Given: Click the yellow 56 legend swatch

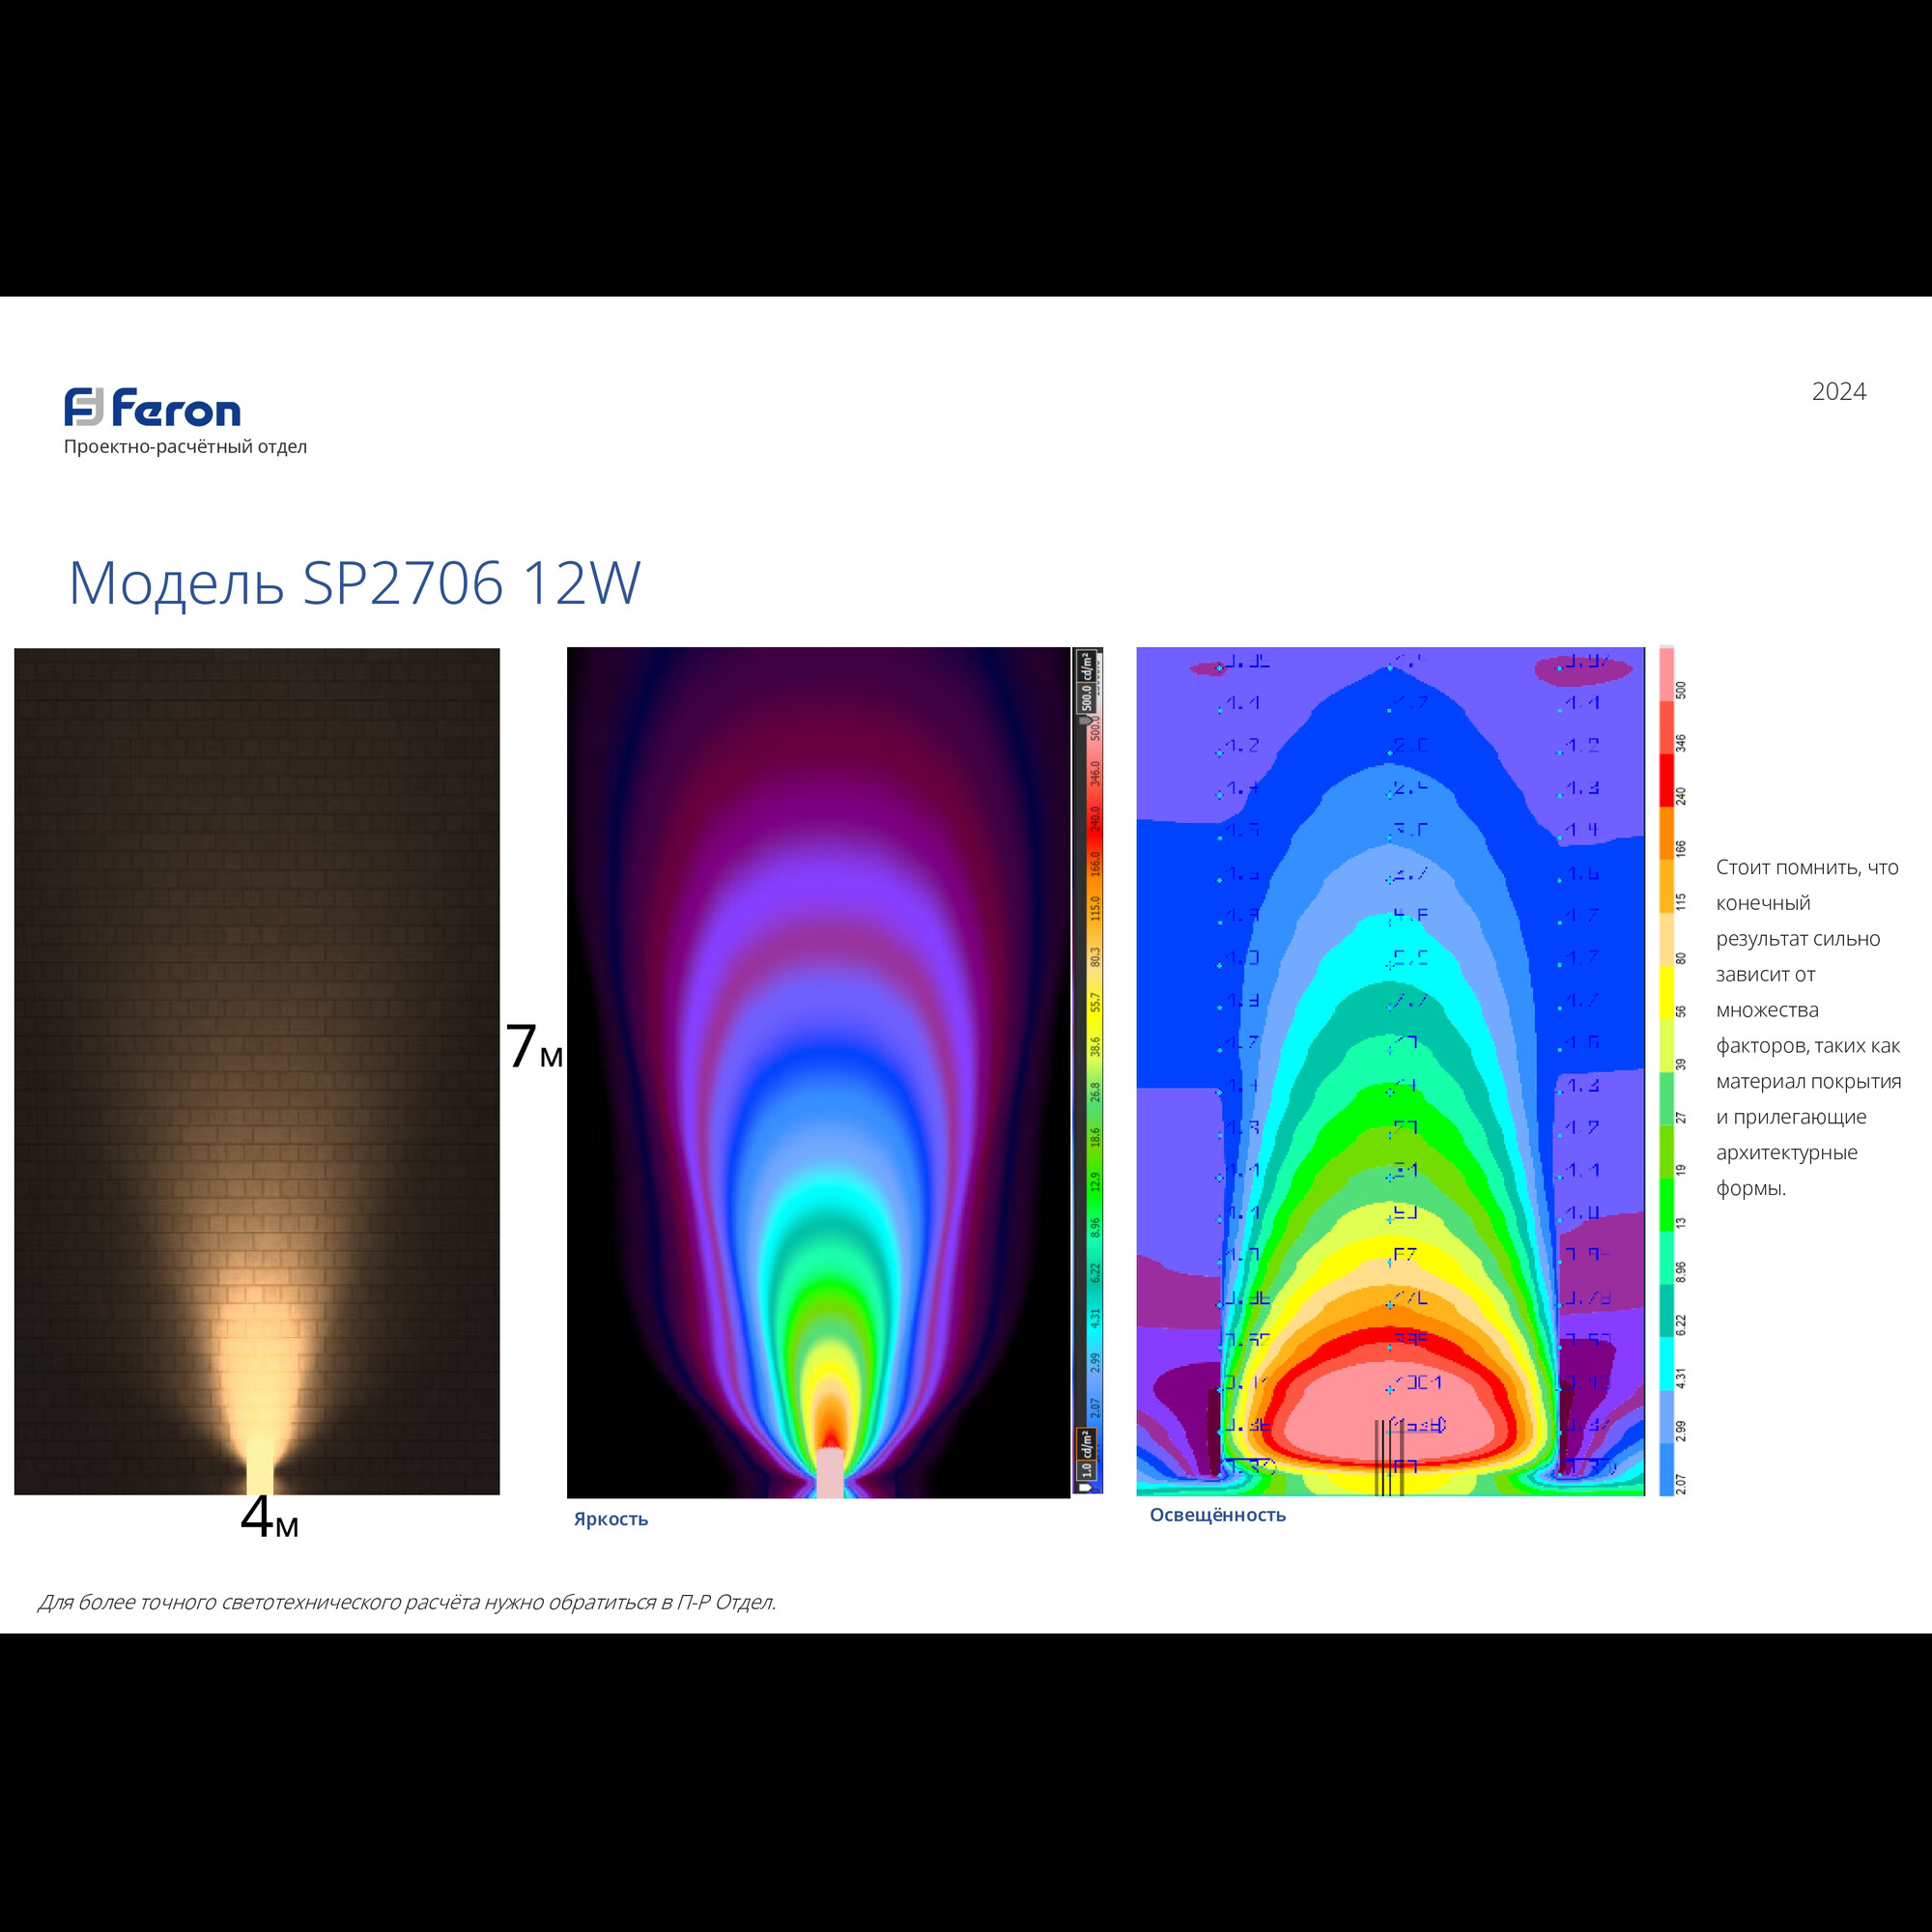Looking at the screenshot, I should pyautogui.click(x=1666, y=993).
